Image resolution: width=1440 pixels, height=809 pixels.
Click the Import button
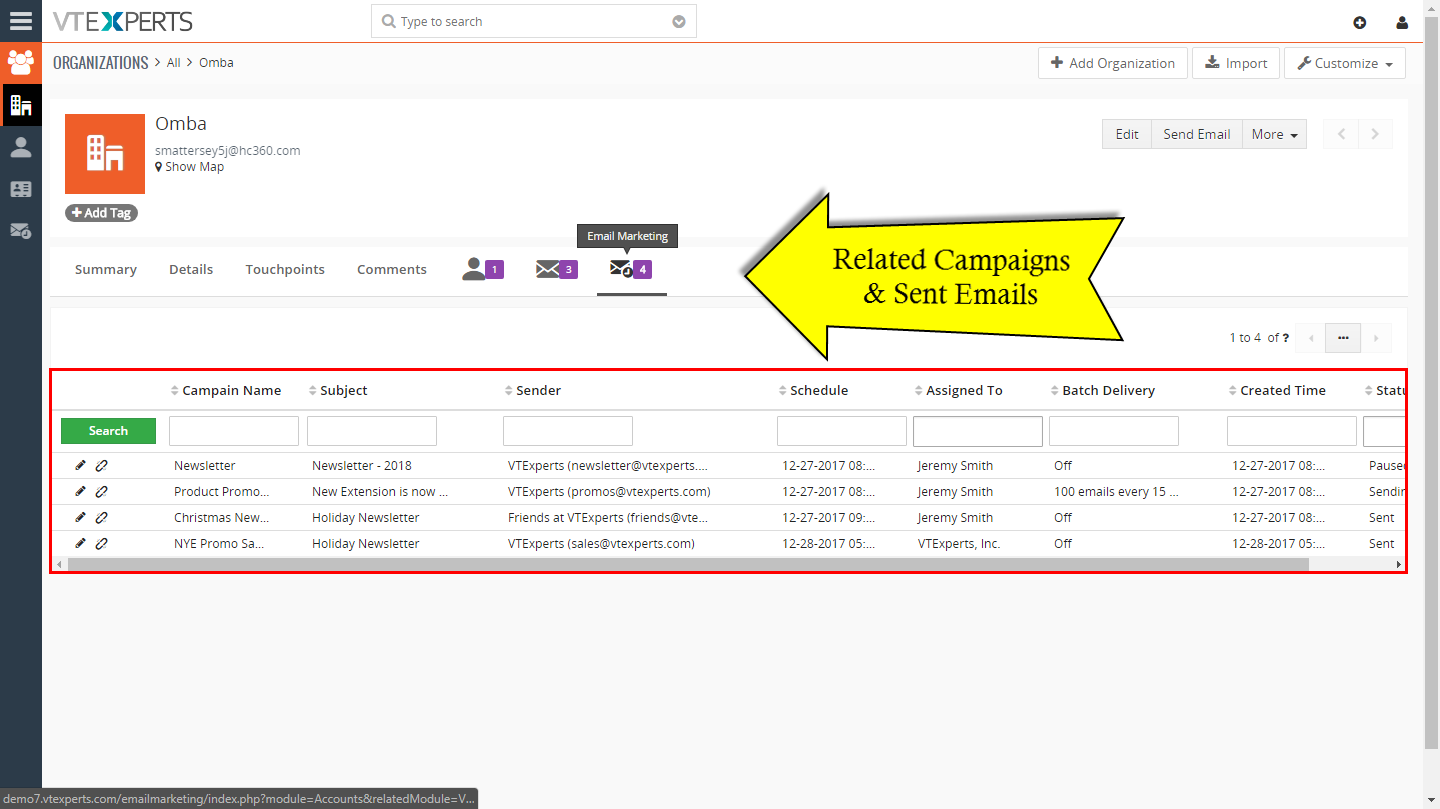1236,63
